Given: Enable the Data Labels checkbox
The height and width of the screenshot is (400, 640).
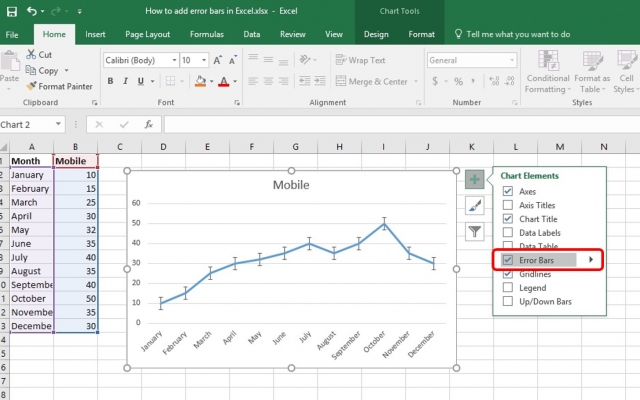Looking at the screenshot, I should click(x=507, y=232).
